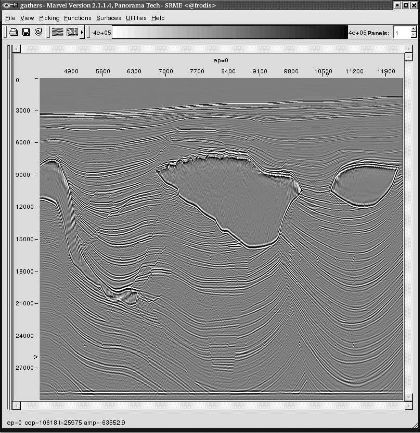
Task: Select the second display mode icon
Action: (x=72, y=32)
